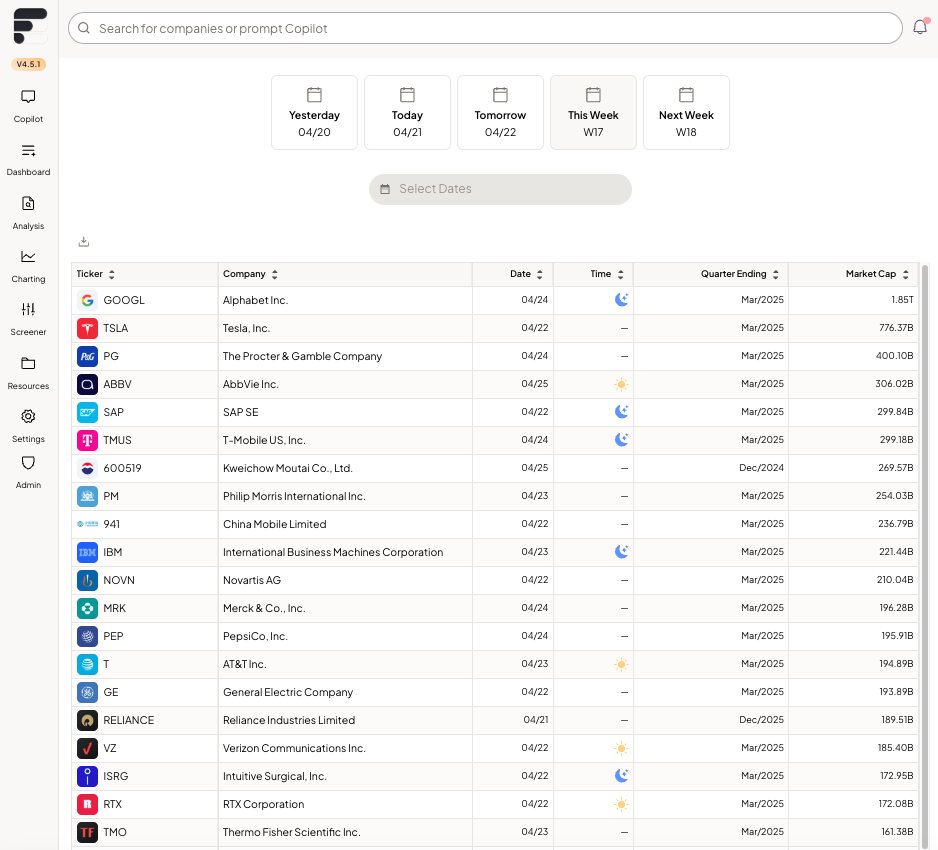This screenshot has height=850, width=938.
Task: Open the Select Dates picker
Action: 500,189
